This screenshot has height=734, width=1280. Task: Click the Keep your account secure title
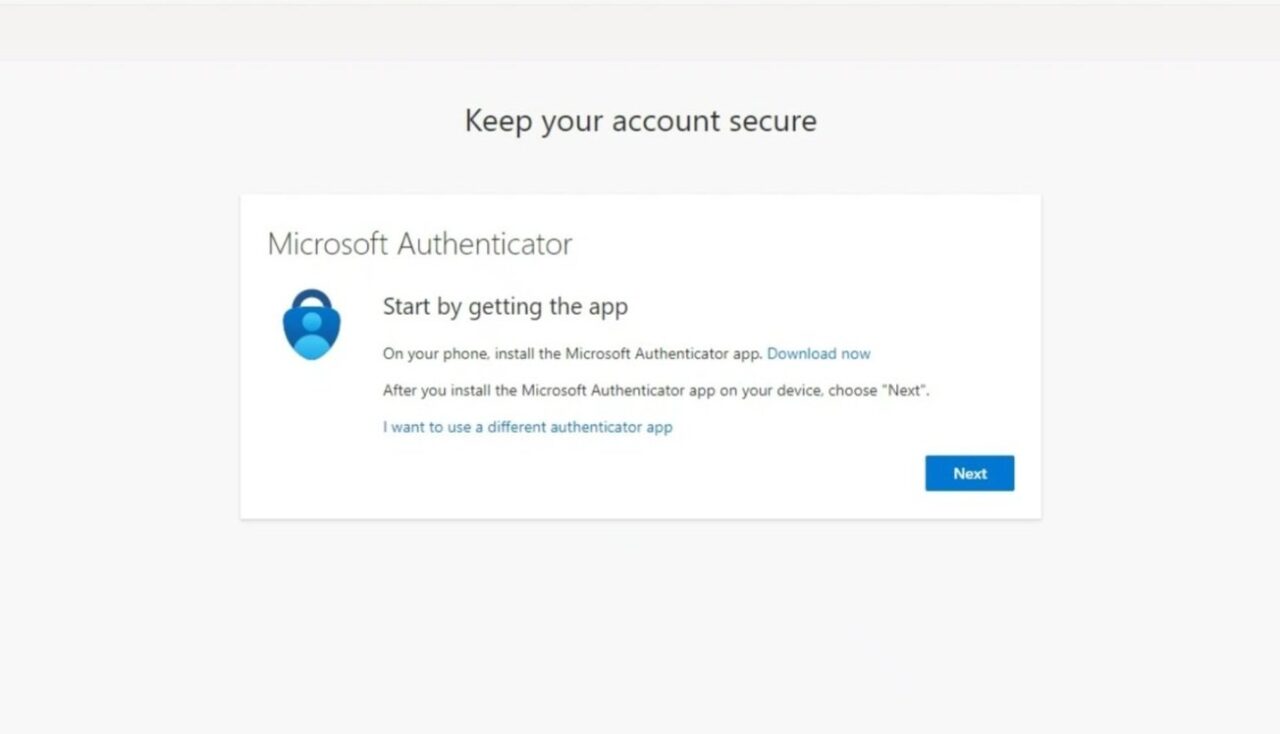(x=640, y=121)
